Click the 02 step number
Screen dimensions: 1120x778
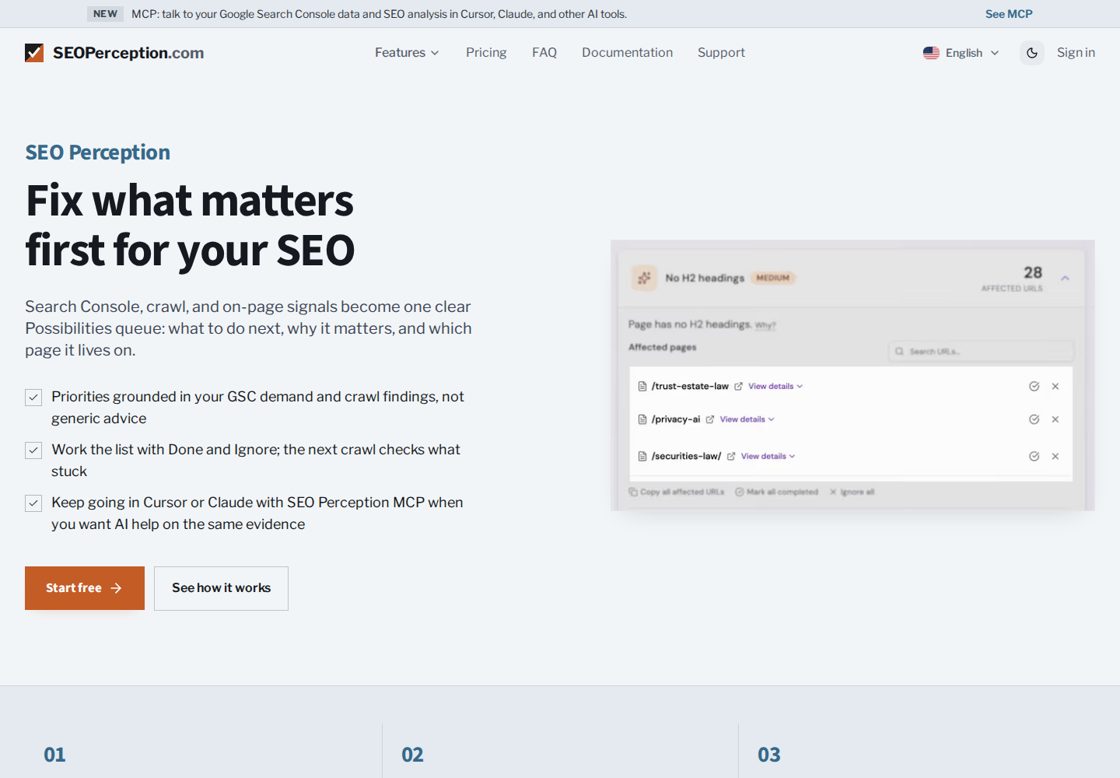pyautogui.click(x=412, y=755)
